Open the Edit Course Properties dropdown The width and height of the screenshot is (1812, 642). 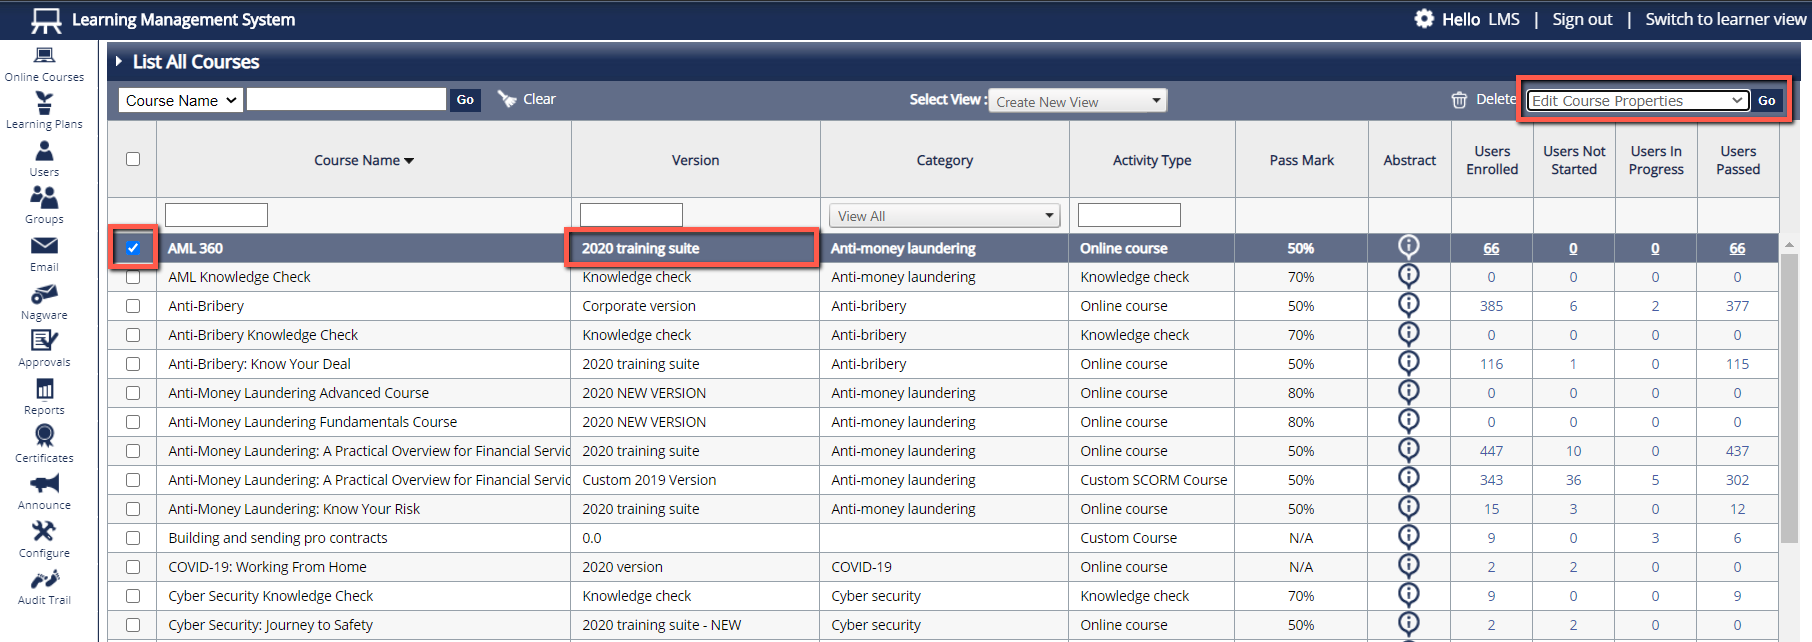tap(1637, 100)
